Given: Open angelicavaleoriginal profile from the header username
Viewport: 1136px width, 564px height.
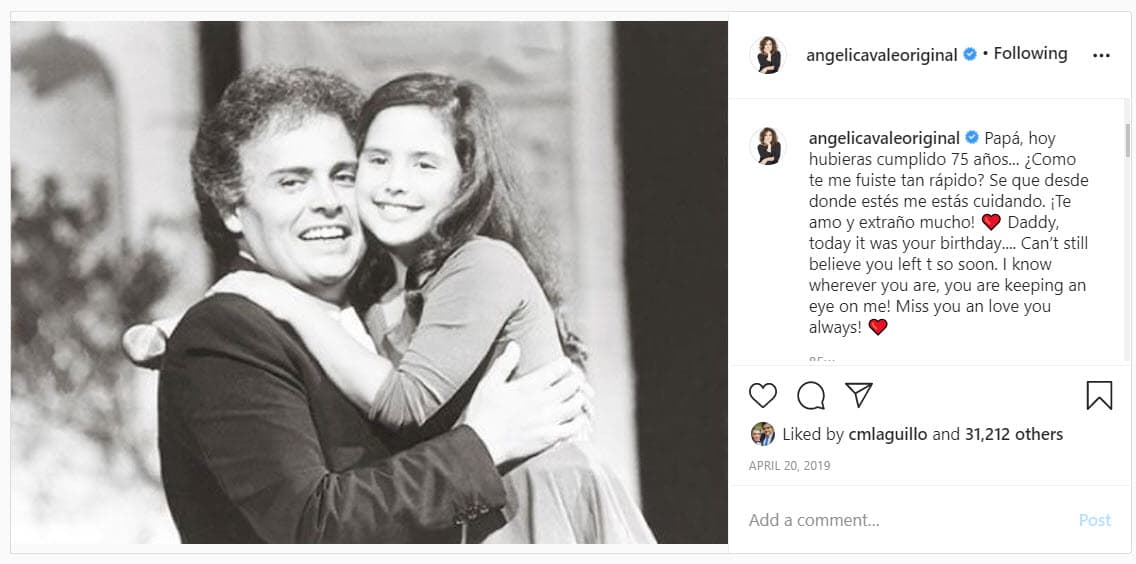Looking at the screenshot, I should pyautogui.click(x=882, y=55).
